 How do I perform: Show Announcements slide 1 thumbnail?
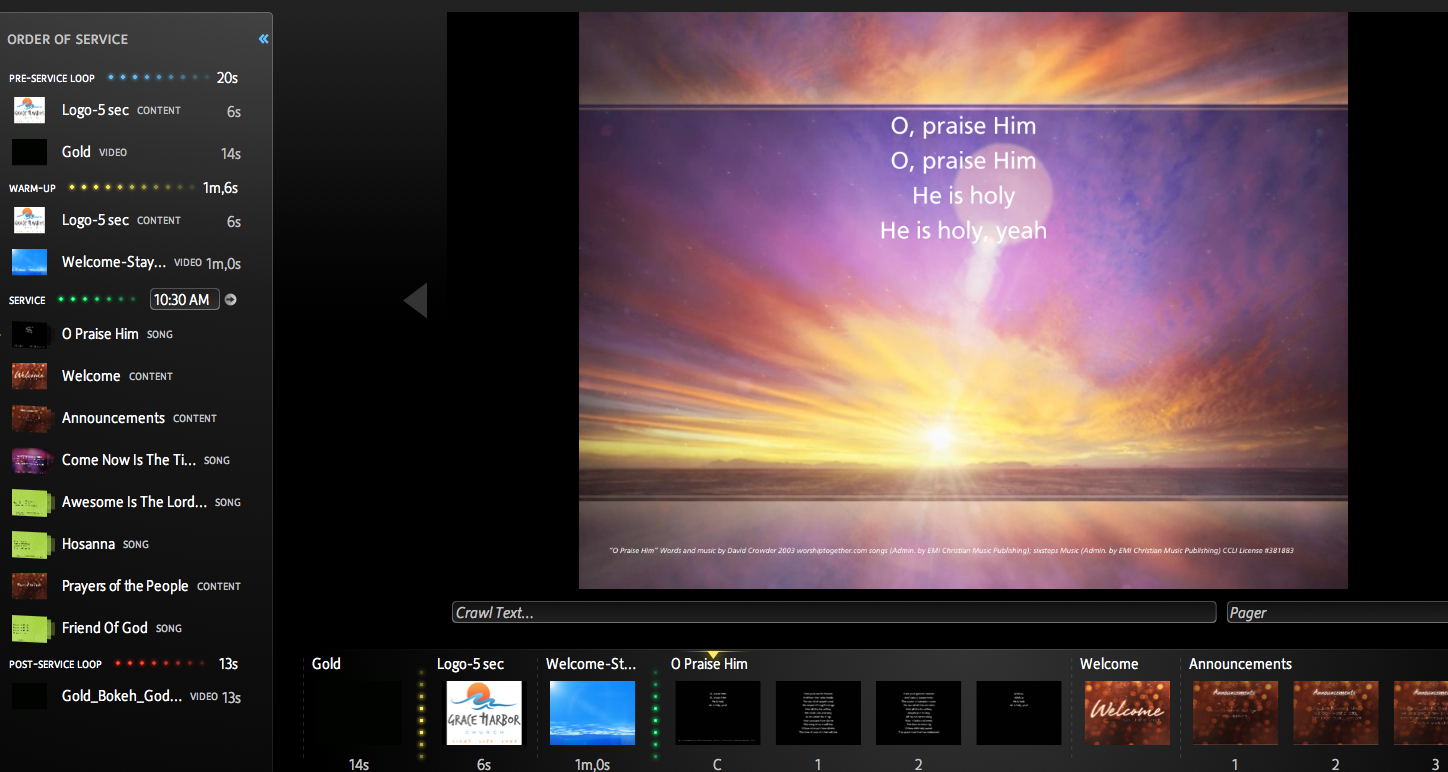(x=1235, y=713)
